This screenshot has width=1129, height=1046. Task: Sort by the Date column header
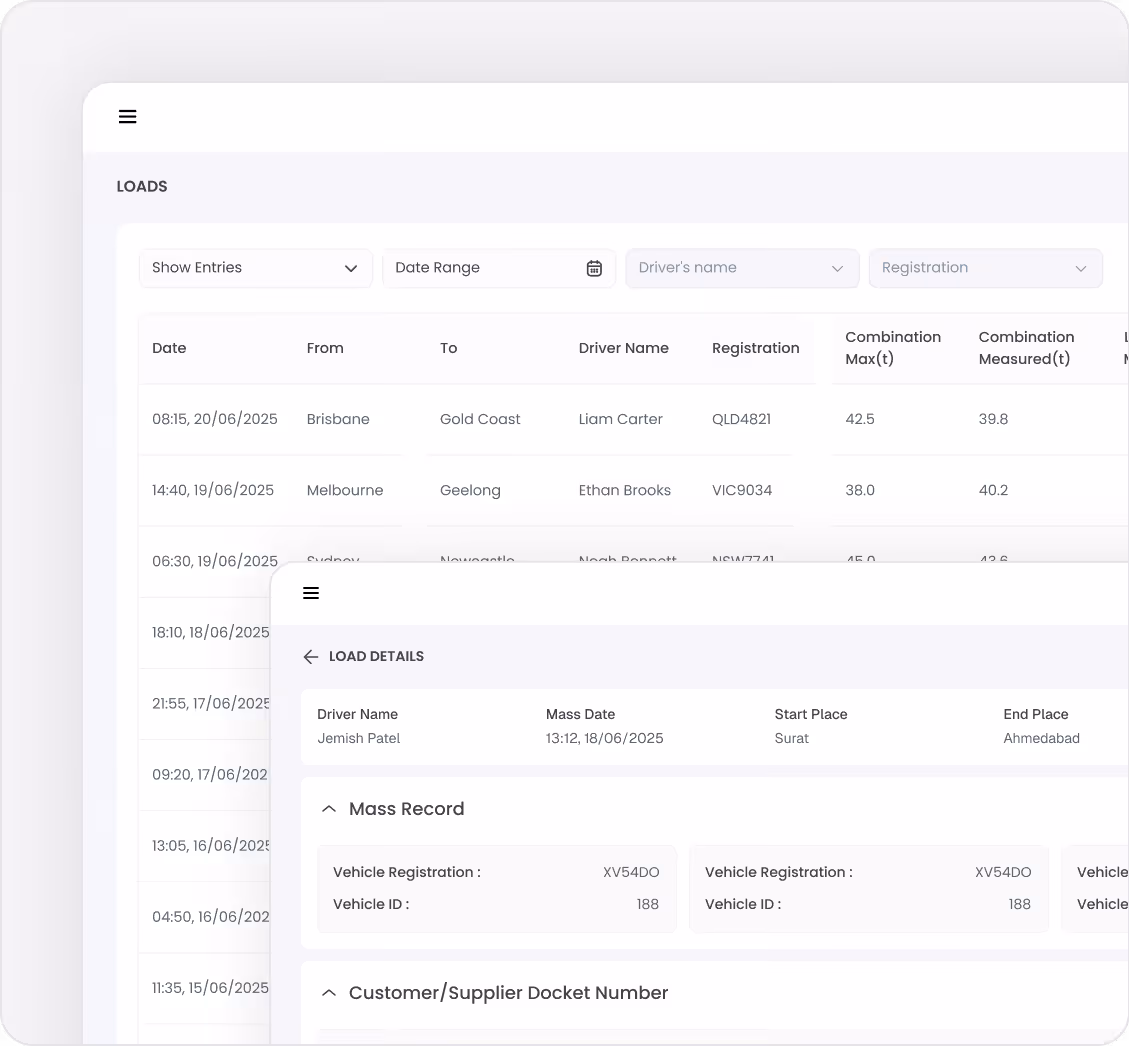click(x=169, y=348)
